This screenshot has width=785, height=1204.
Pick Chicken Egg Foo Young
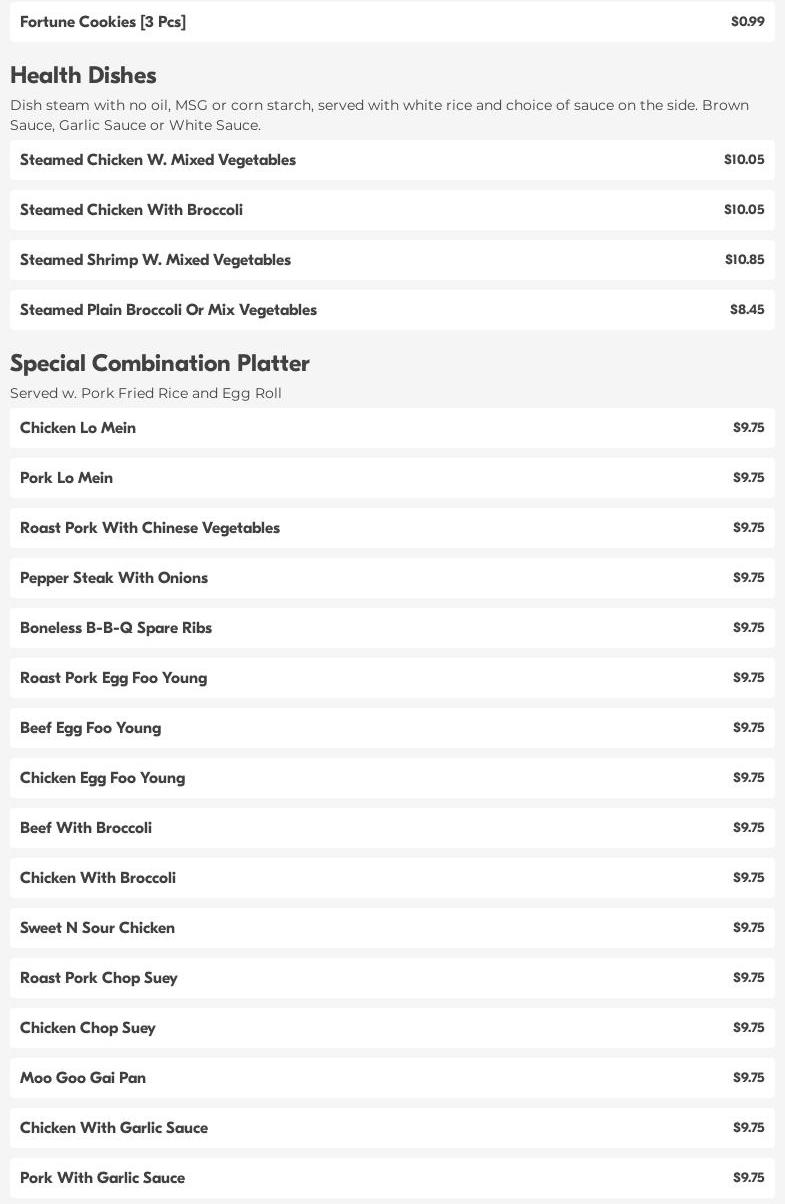coord(102,778)
